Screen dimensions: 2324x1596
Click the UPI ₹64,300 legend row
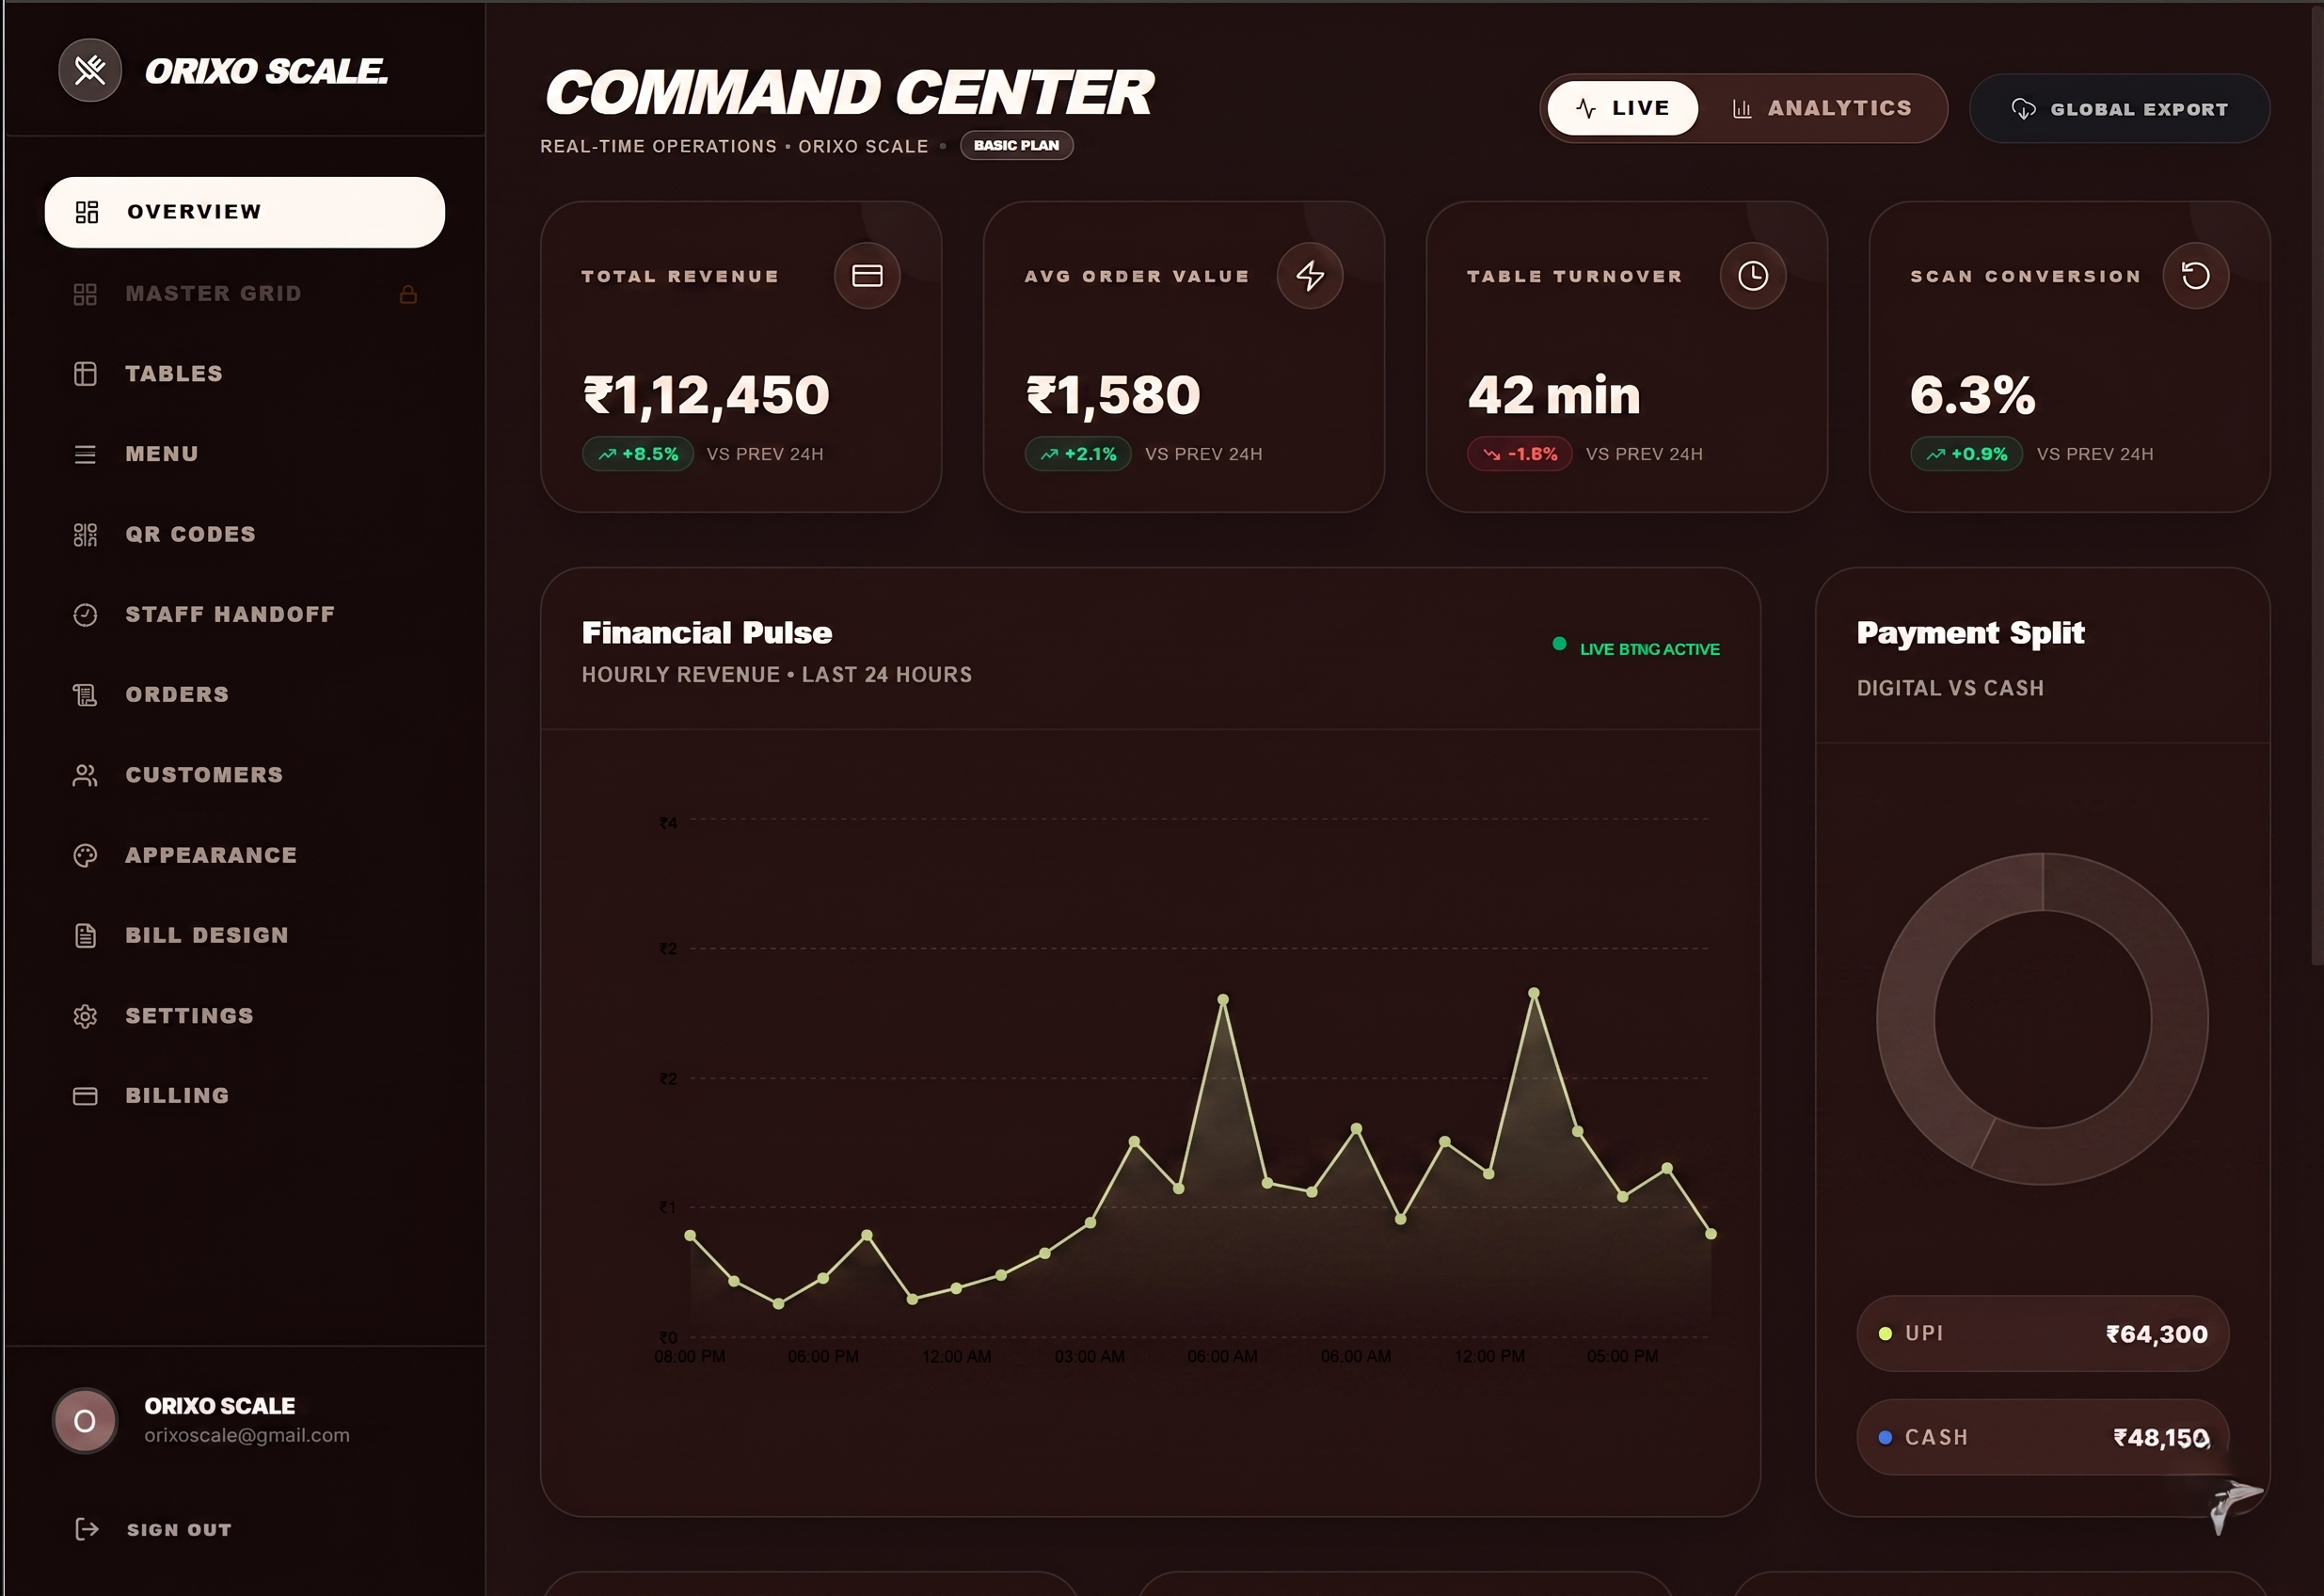[2042, 1334]
